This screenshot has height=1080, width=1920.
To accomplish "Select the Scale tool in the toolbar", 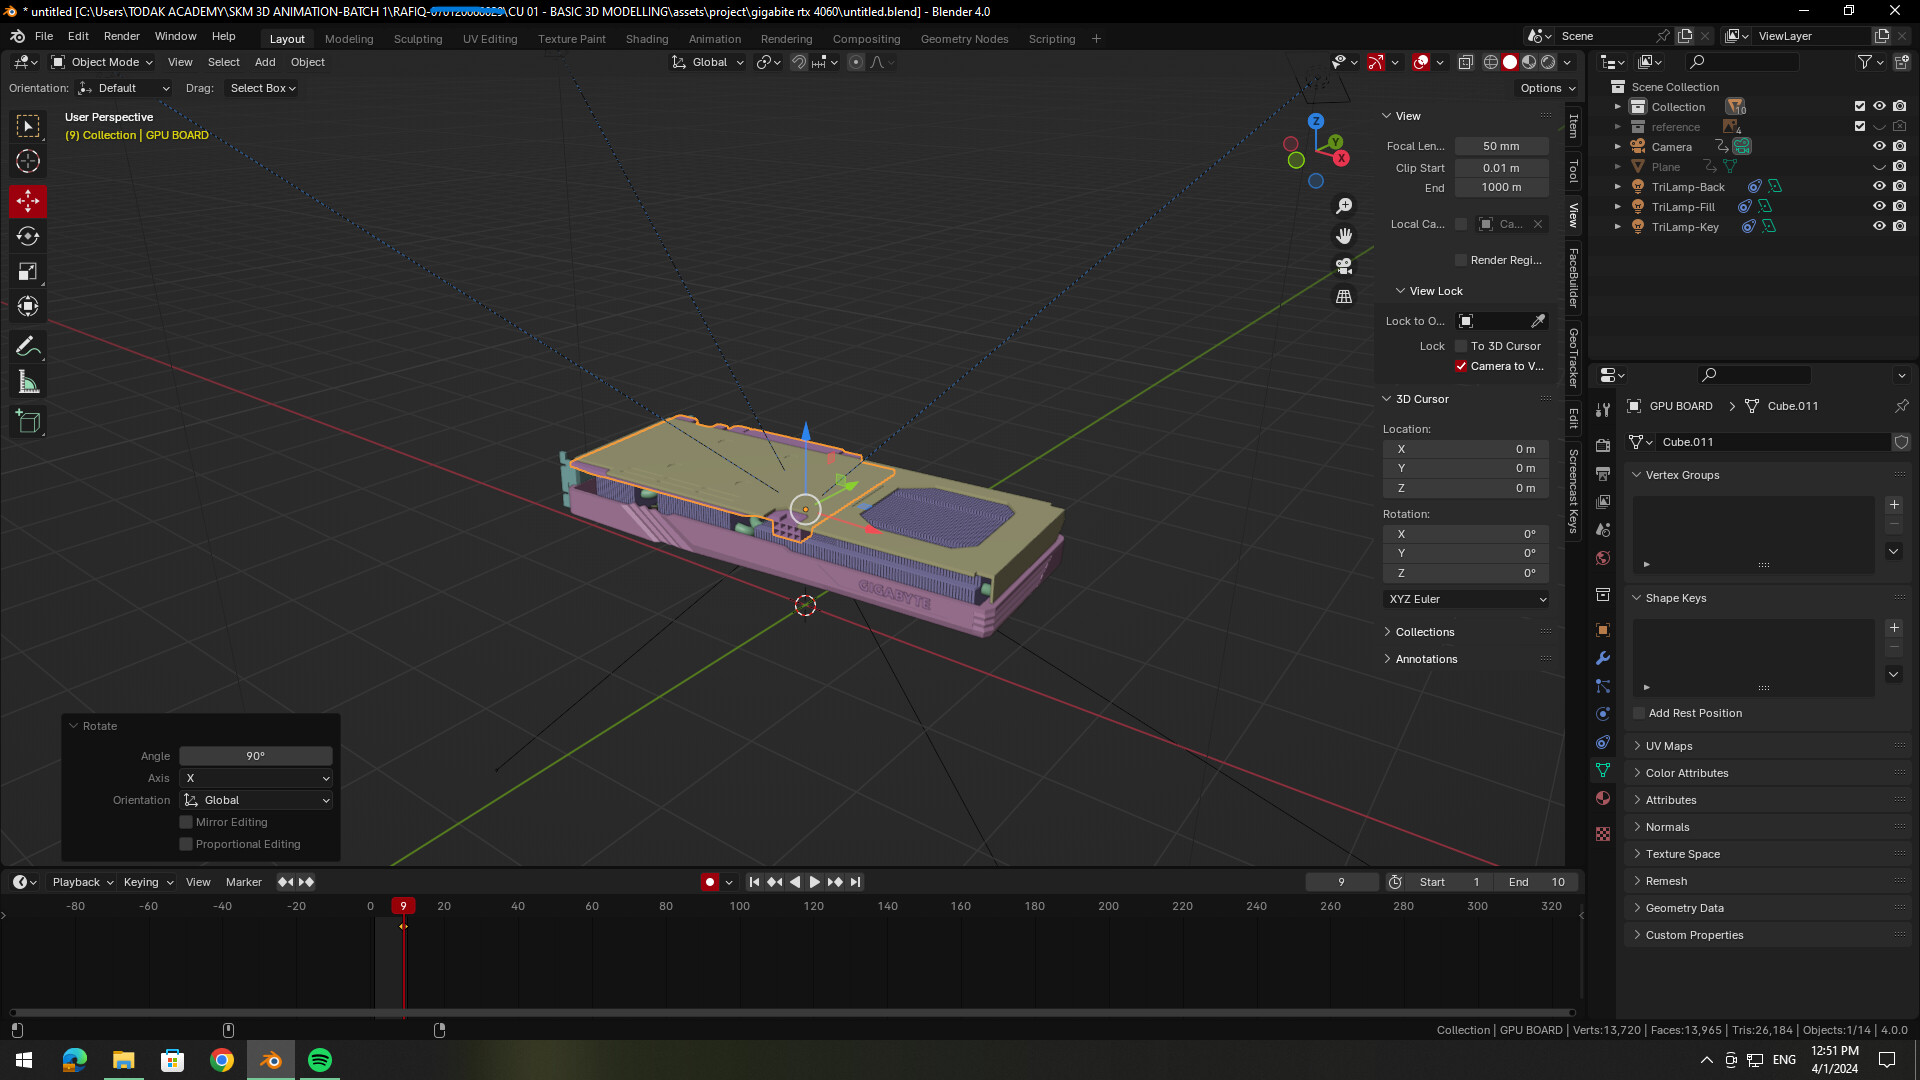I will click(x=28, y=271).
